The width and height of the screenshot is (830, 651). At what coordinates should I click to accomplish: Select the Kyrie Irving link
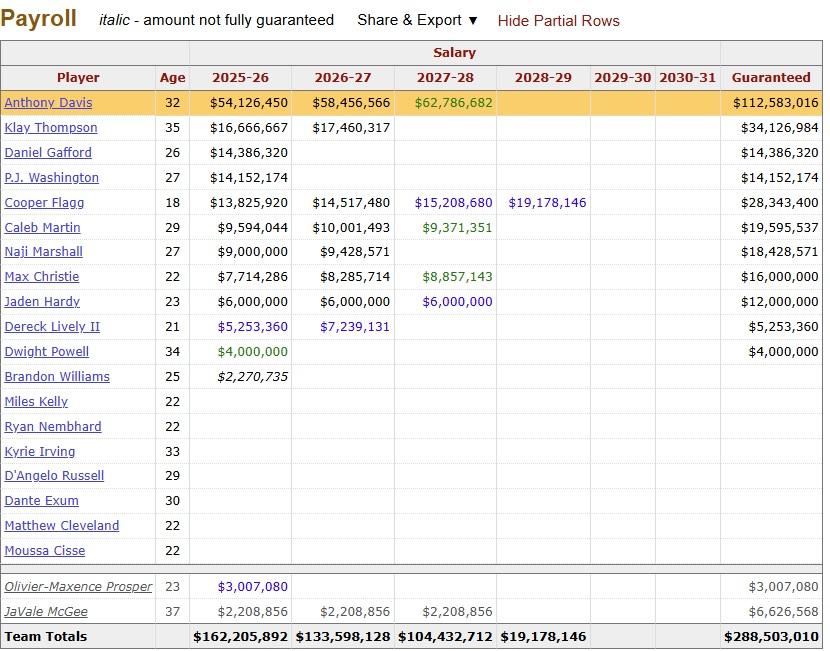click(x=40, y=452)
